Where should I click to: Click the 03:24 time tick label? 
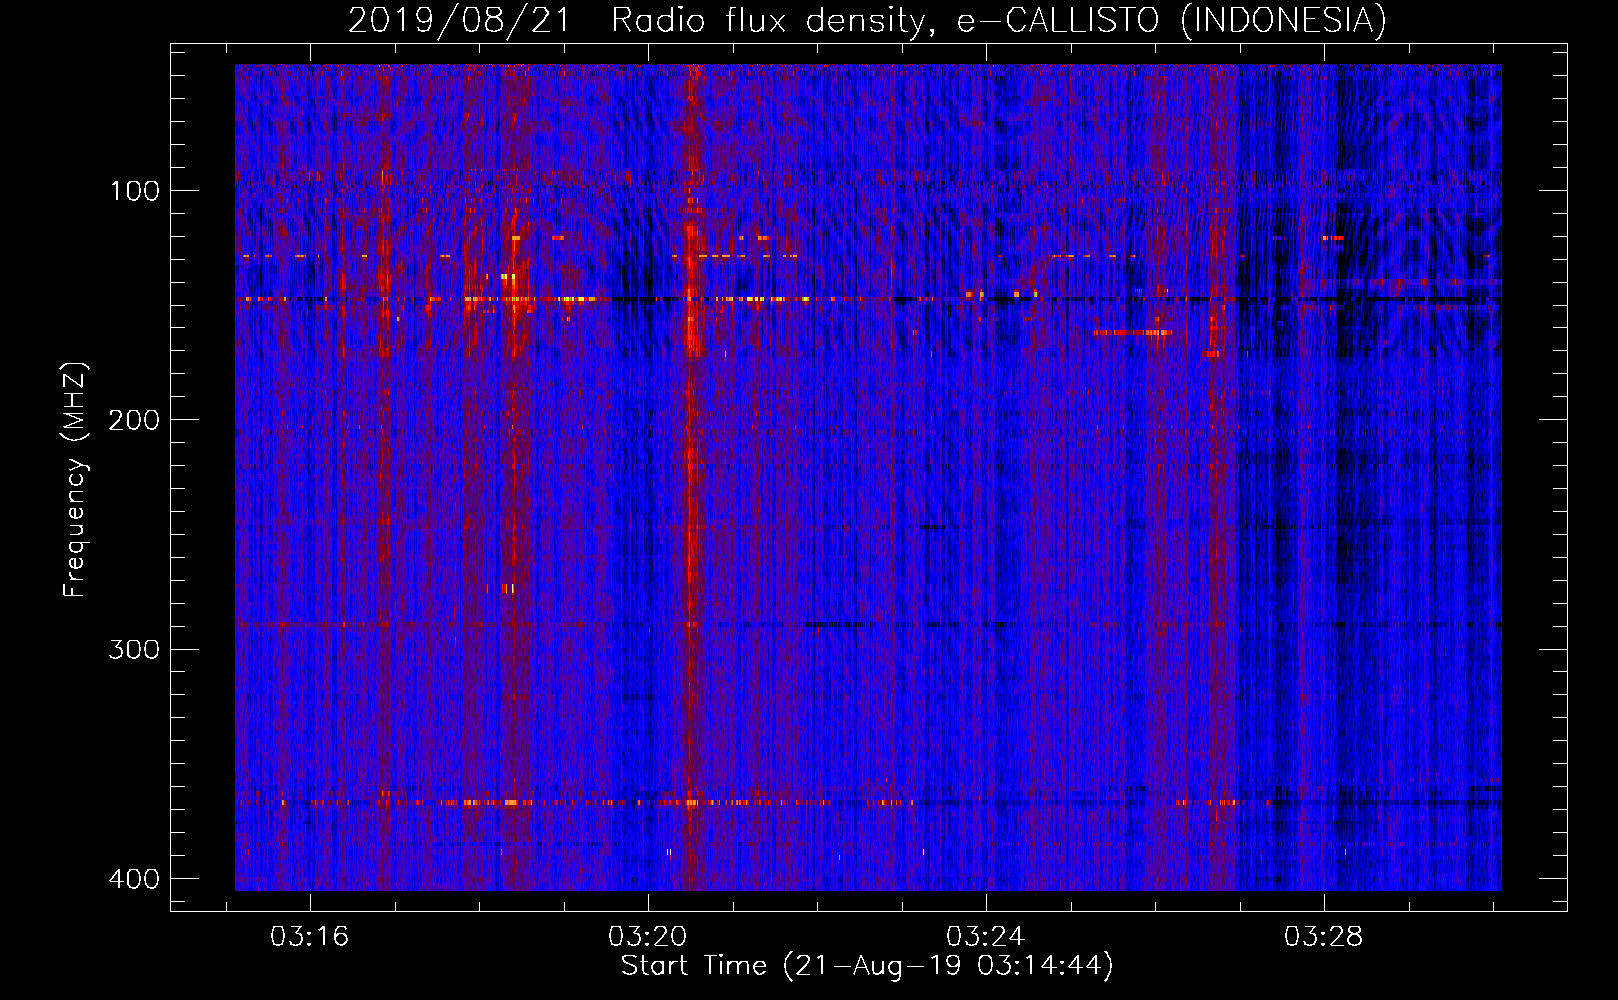click(x=986, y=937)
